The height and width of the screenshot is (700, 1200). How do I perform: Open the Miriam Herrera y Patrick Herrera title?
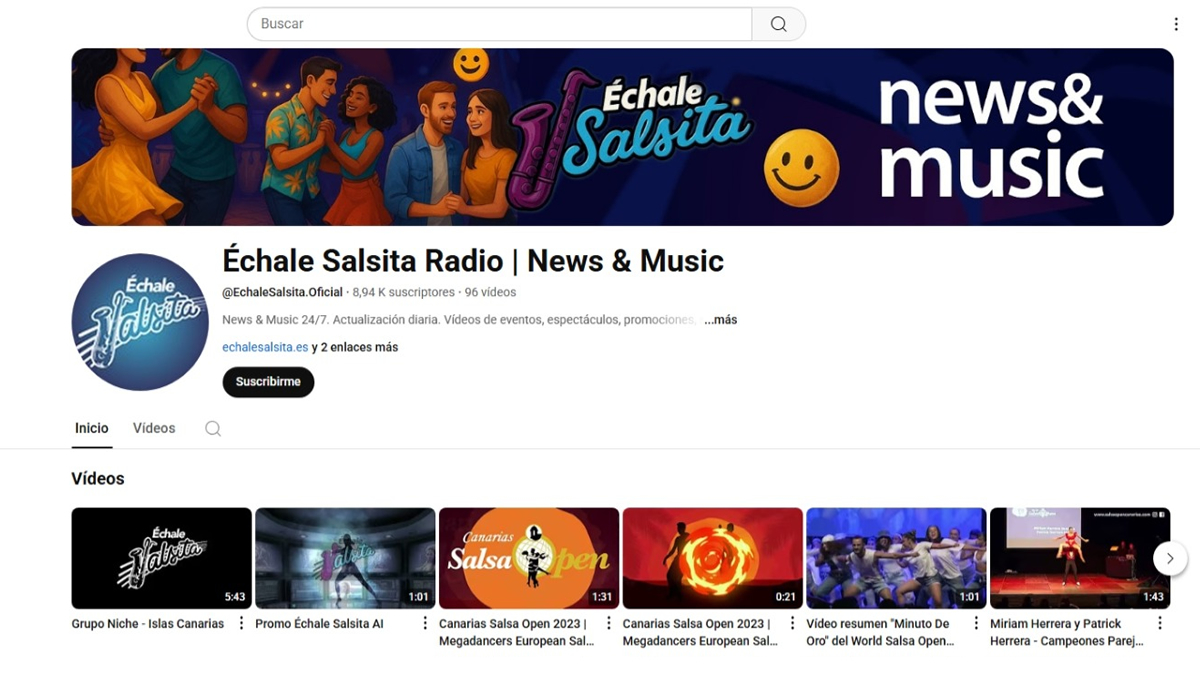[1067, 632]
